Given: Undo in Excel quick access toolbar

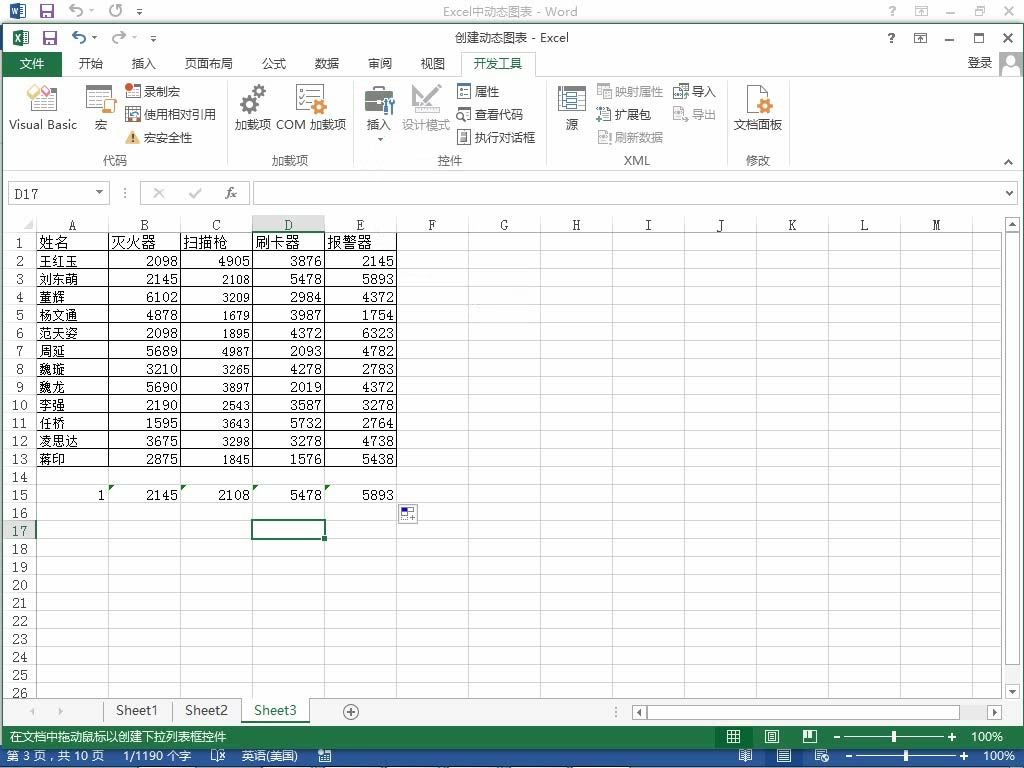Looking at the screenshot, I should click(x=79, y=38).
